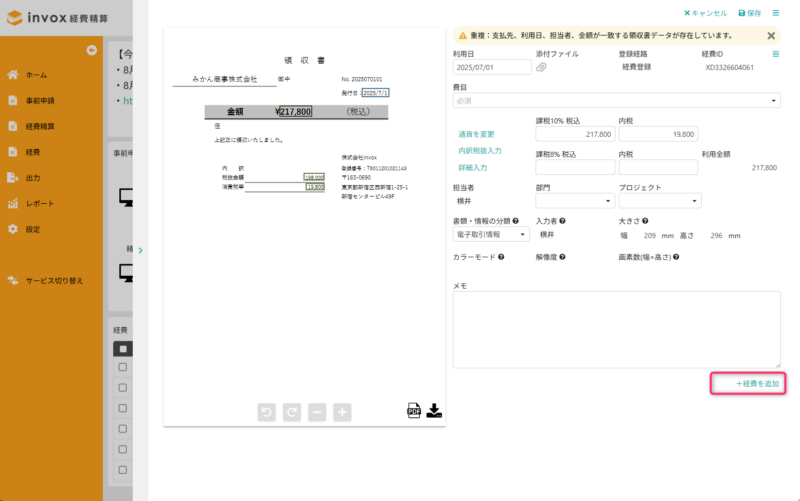Click the キャンセル button

[706, 13]
